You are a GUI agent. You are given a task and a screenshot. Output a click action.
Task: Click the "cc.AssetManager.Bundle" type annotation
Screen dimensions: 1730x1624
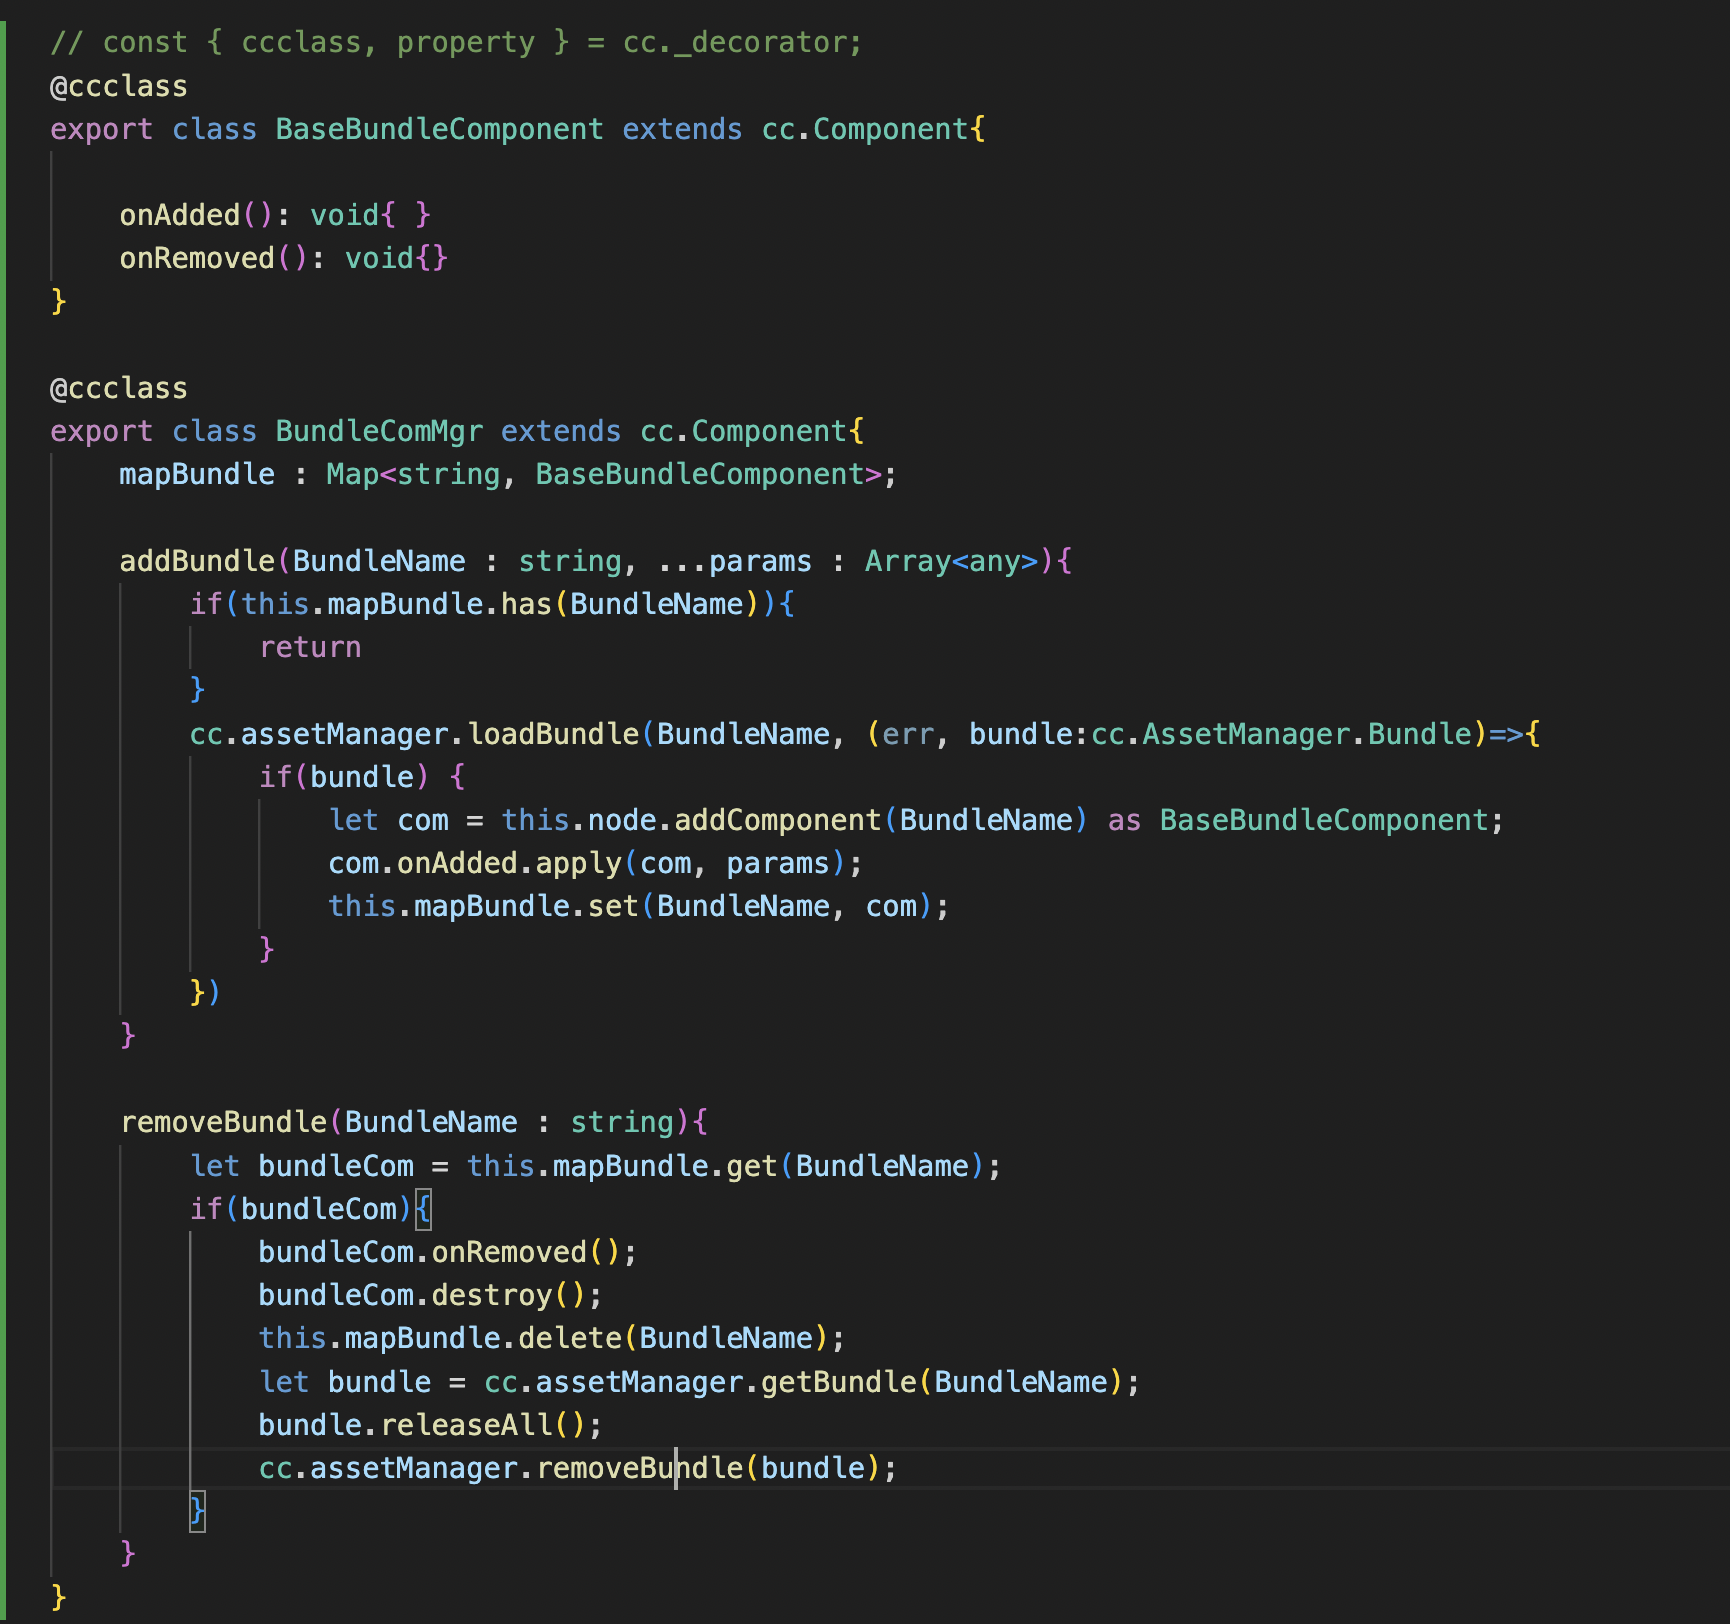[1281, 734]
